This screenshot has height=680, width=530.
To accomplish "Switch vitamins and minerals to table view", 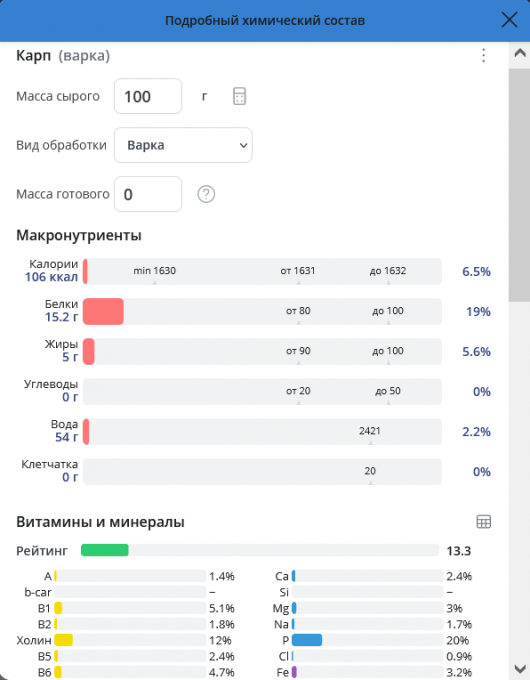I will tap(484, 522).
